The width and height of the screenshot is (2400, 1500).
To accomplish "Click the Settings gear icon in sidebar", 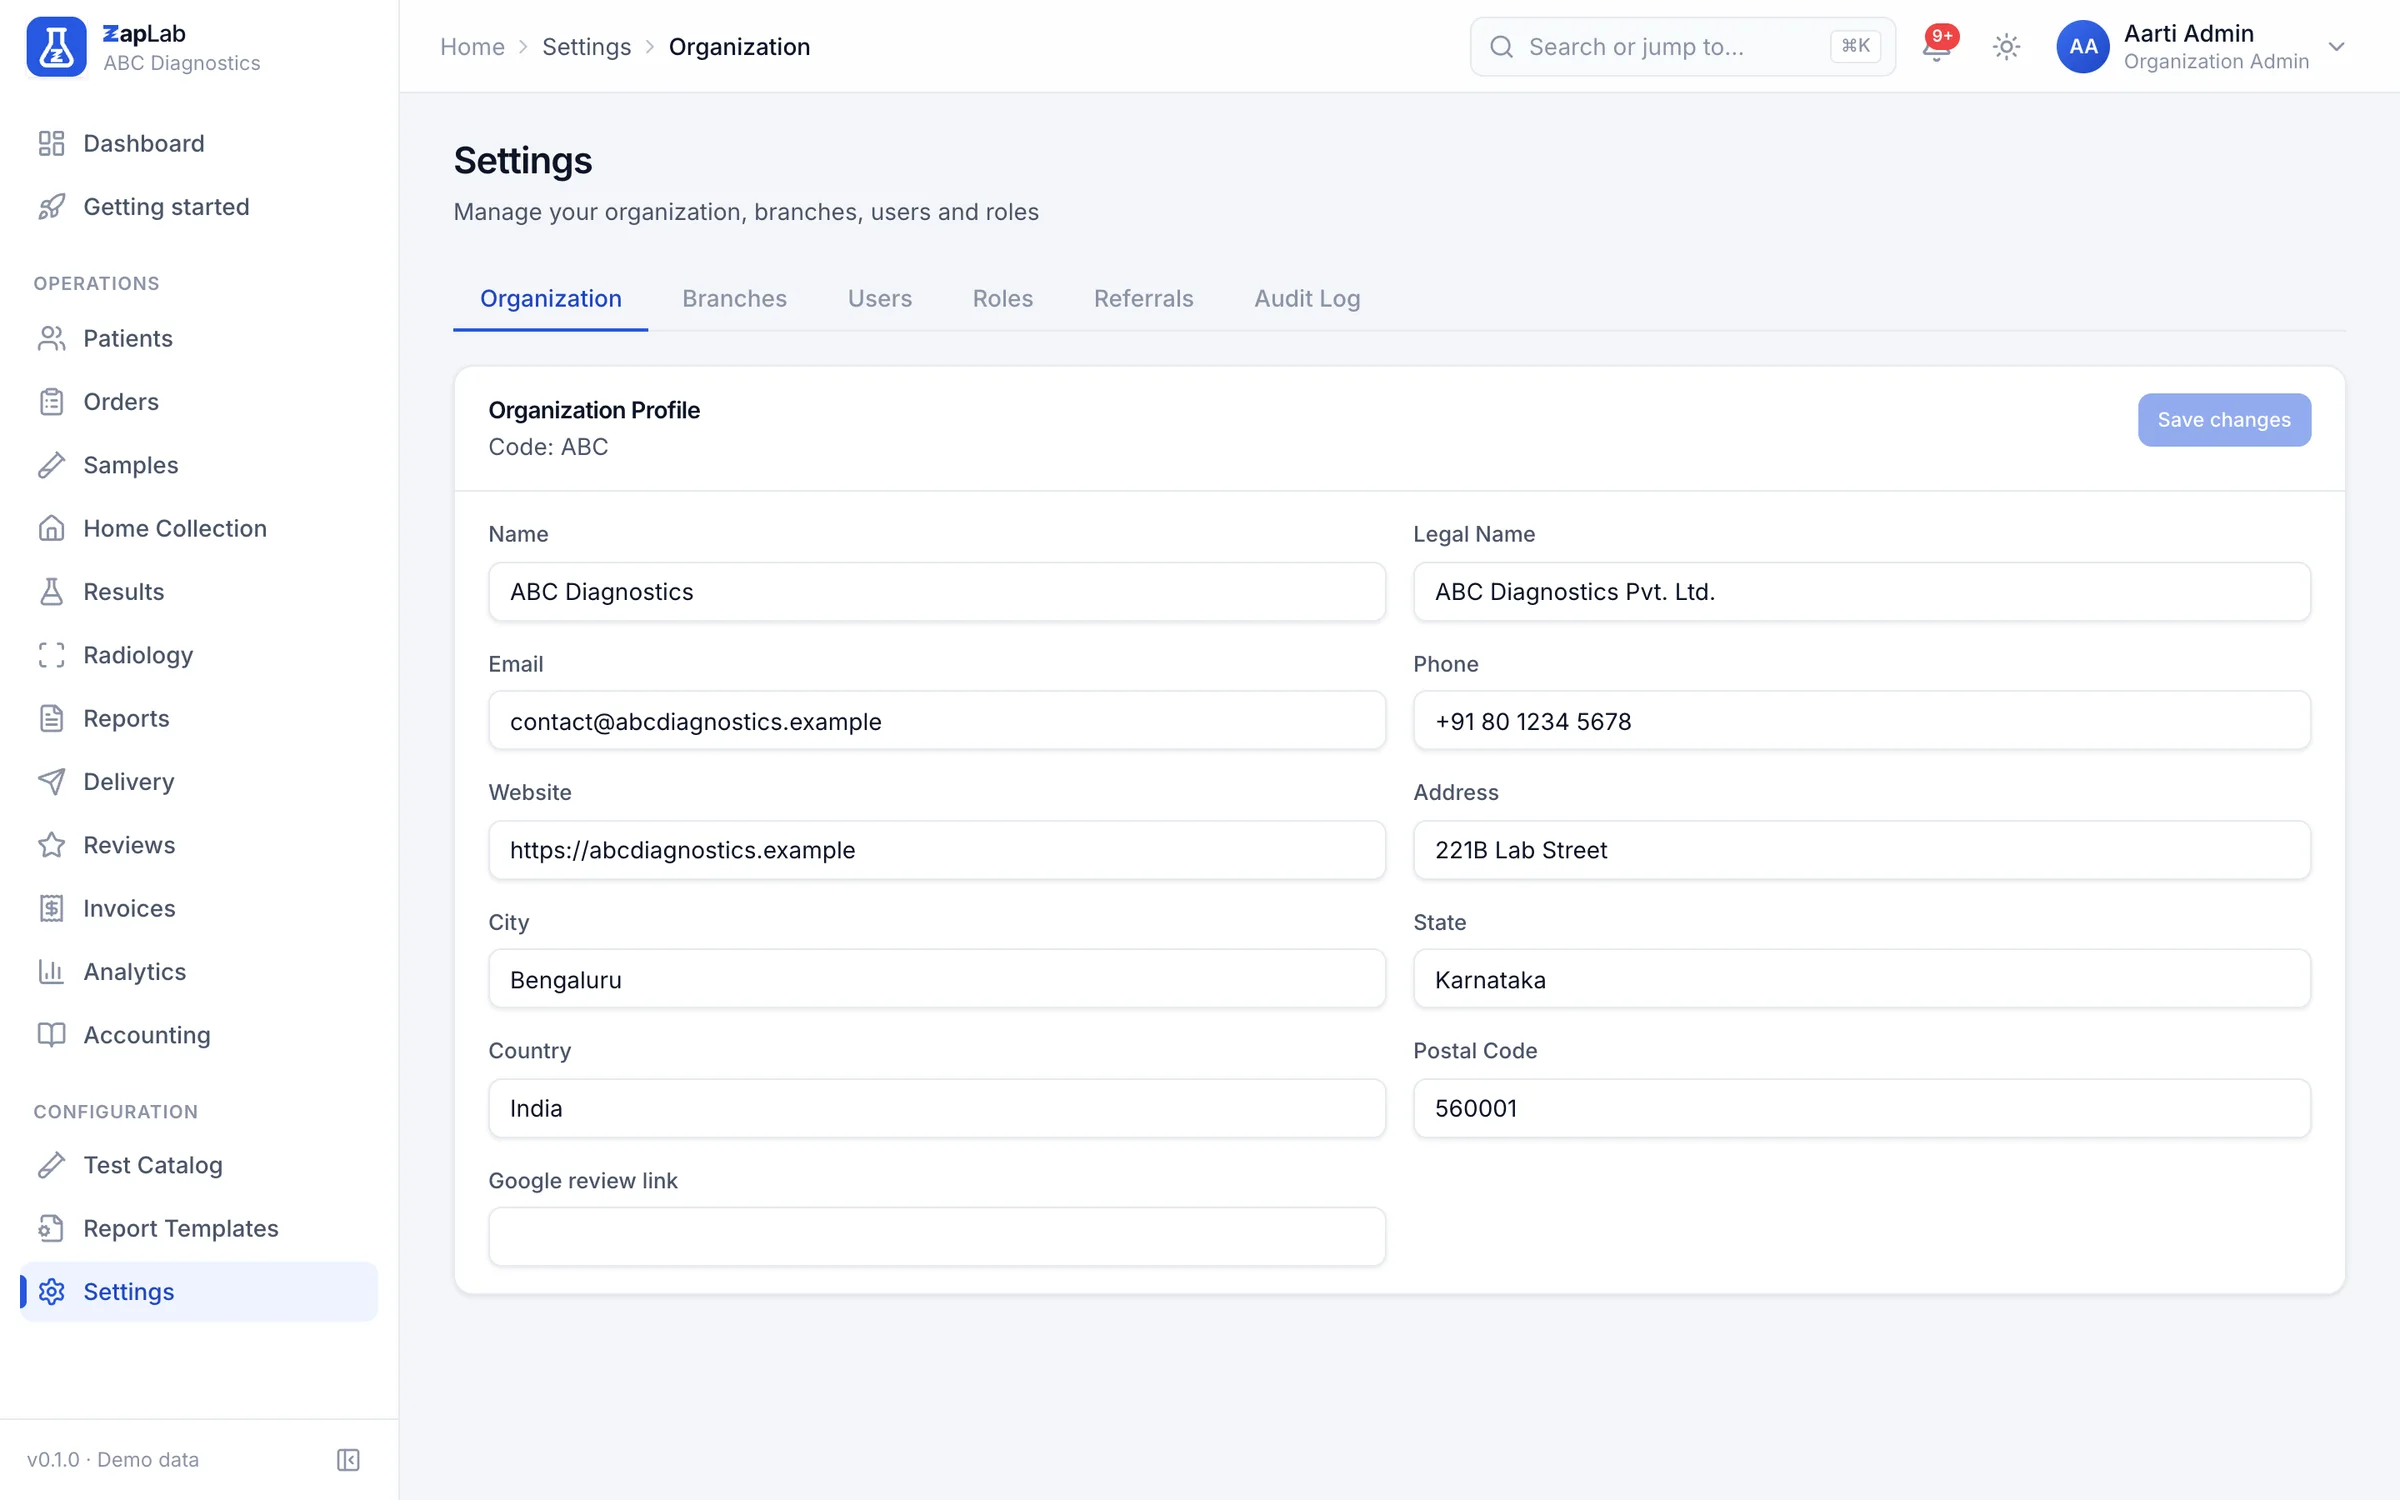I will [x=51, y=1292].
